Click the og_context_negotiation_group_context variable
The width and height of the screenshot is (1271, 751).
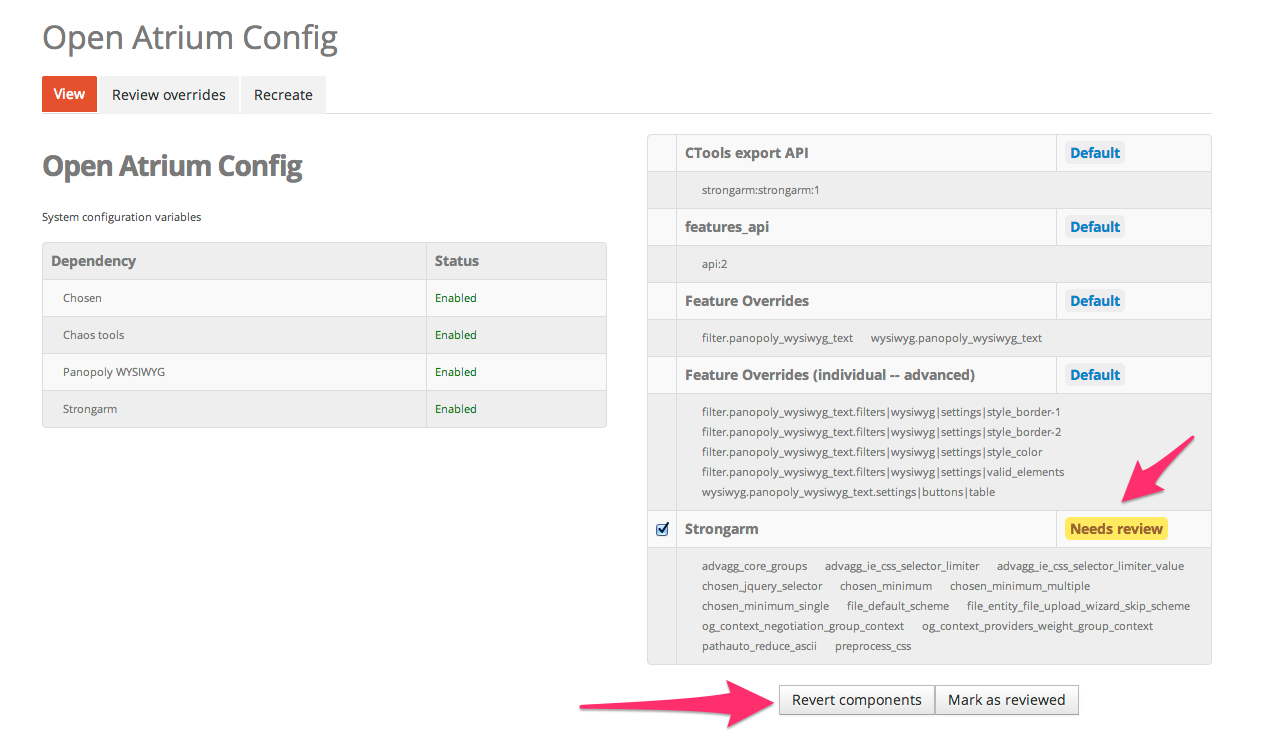pos(803,626)
